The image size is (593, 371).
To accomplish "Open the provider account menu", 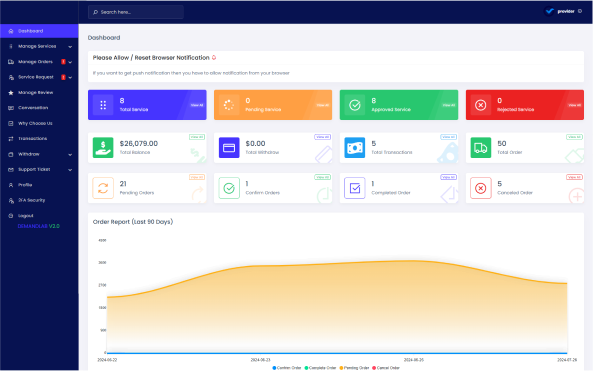I will (563, 11).
